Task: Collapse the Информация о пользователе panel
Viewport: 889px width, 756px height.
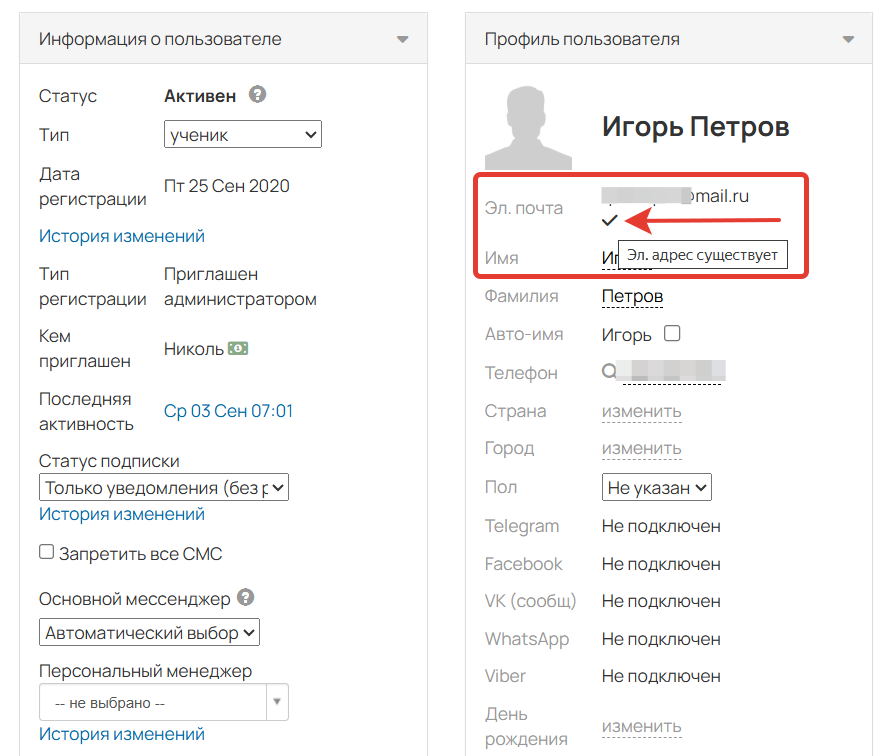Action: click(x=402, y=40)
